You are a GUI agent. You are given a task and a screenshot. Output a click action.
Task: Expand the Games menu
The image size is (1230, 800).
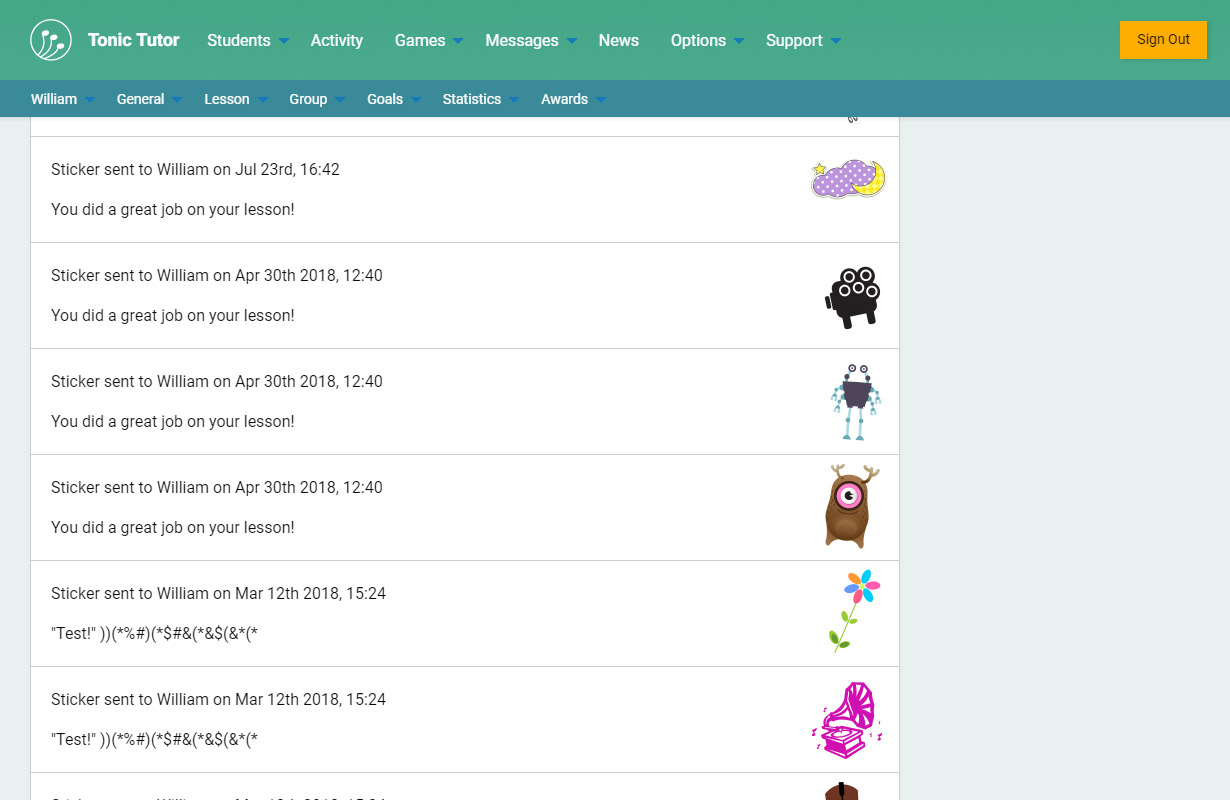[428, 40]
